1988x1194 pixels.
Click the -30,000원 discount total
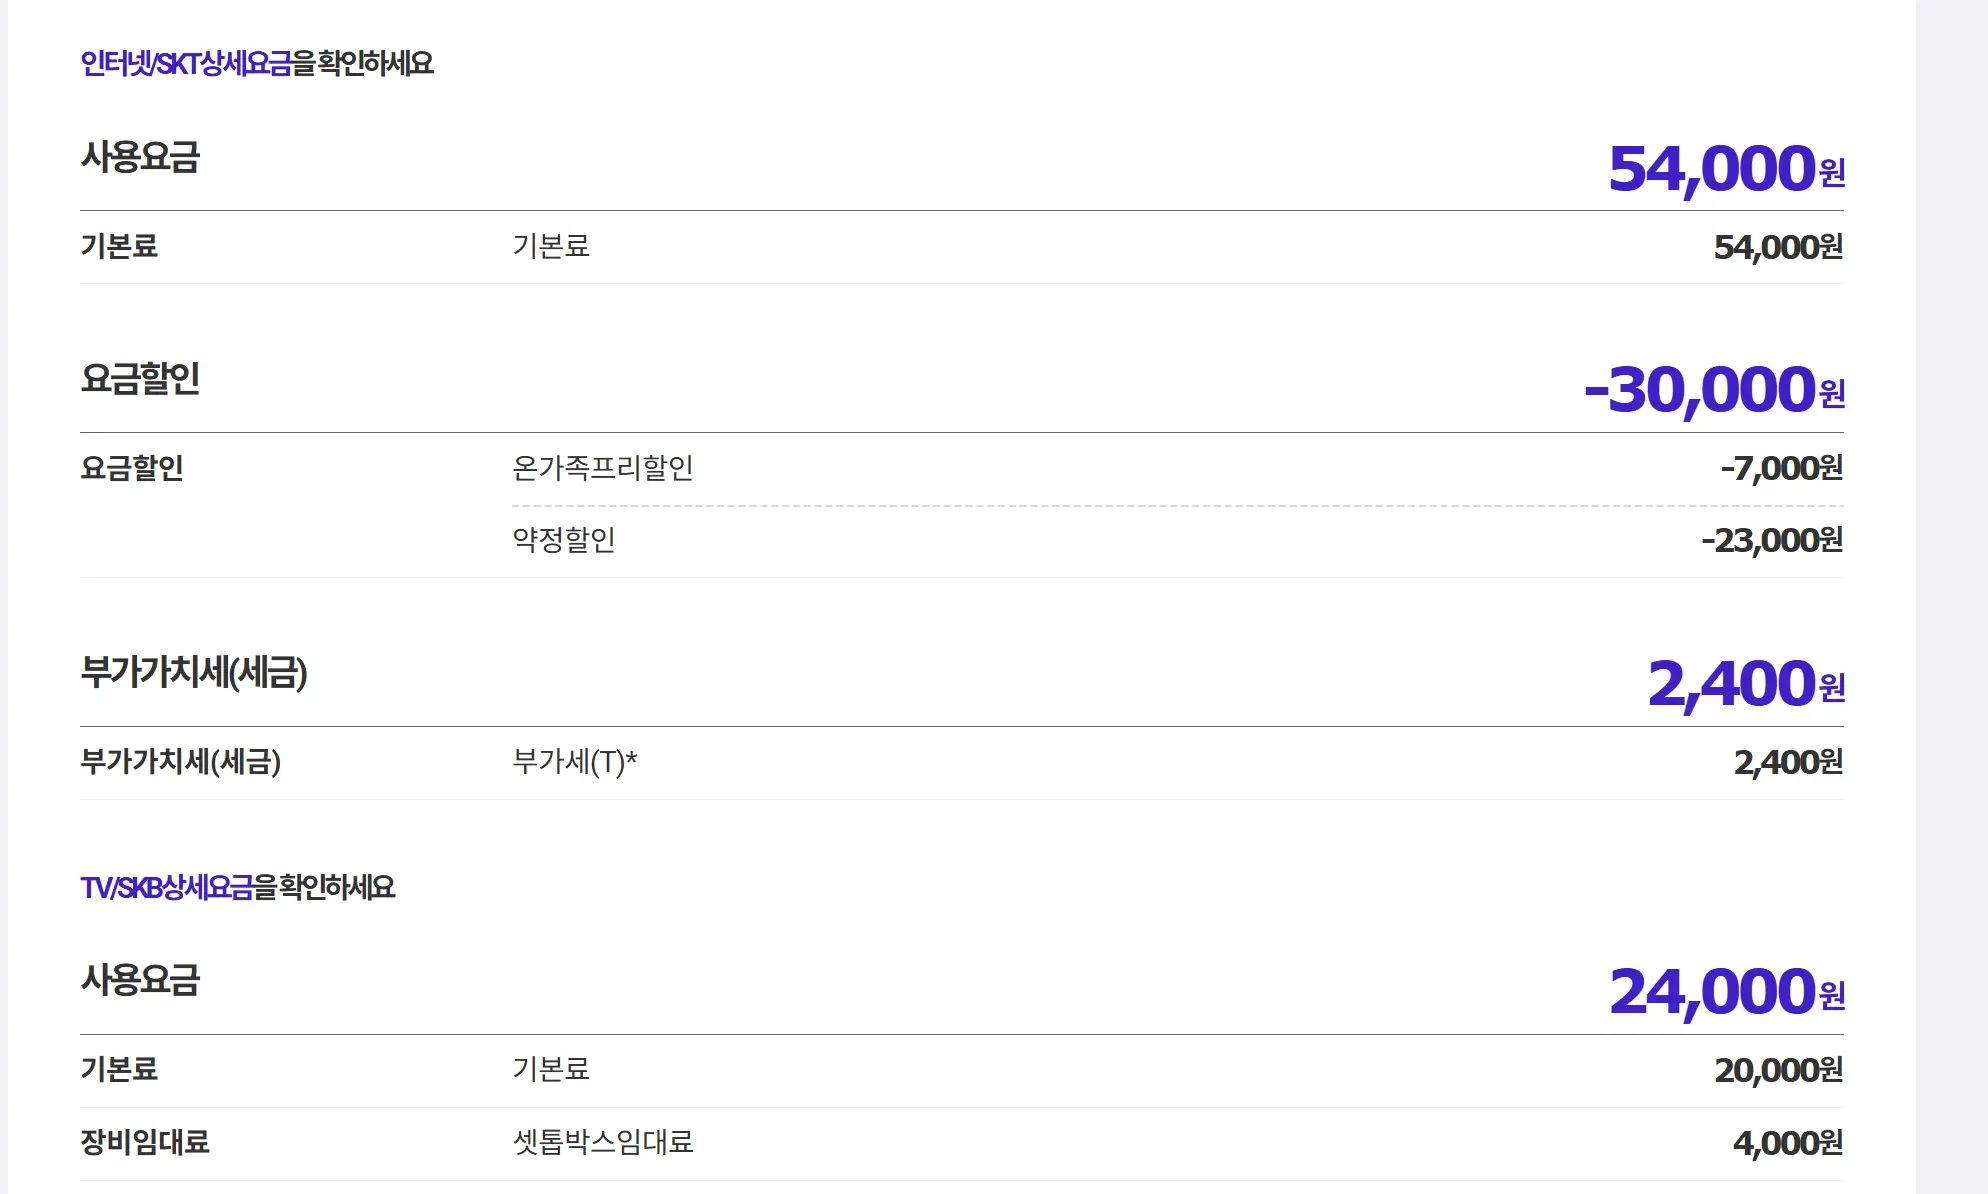[x=1713, y=390]
